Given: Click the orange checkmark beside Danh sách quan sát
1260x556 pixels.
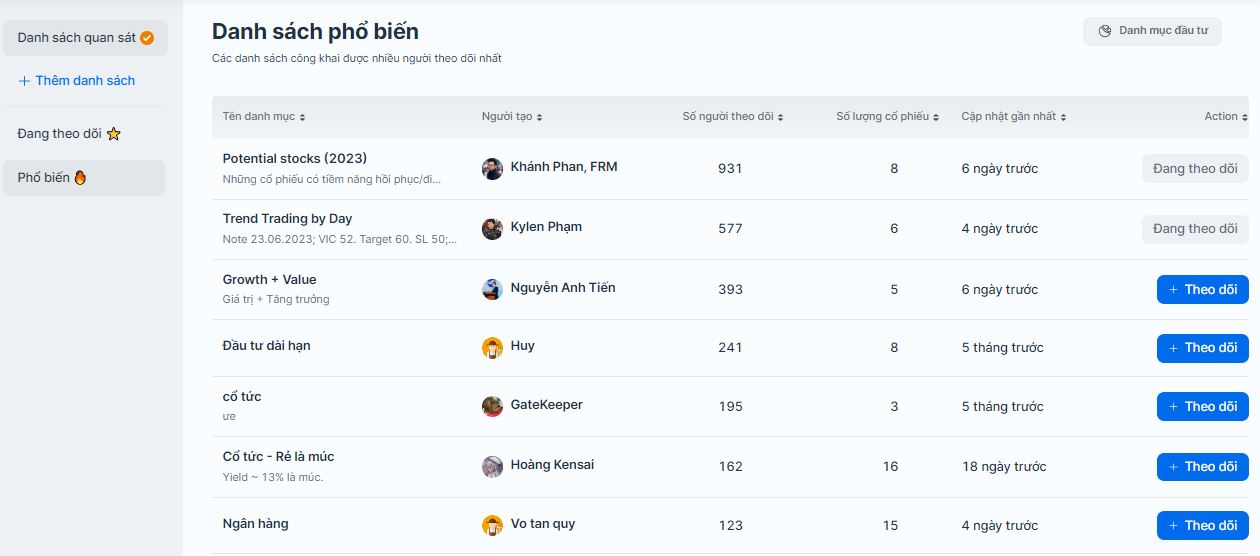Looking at the screenshot, I should (147, 38).
